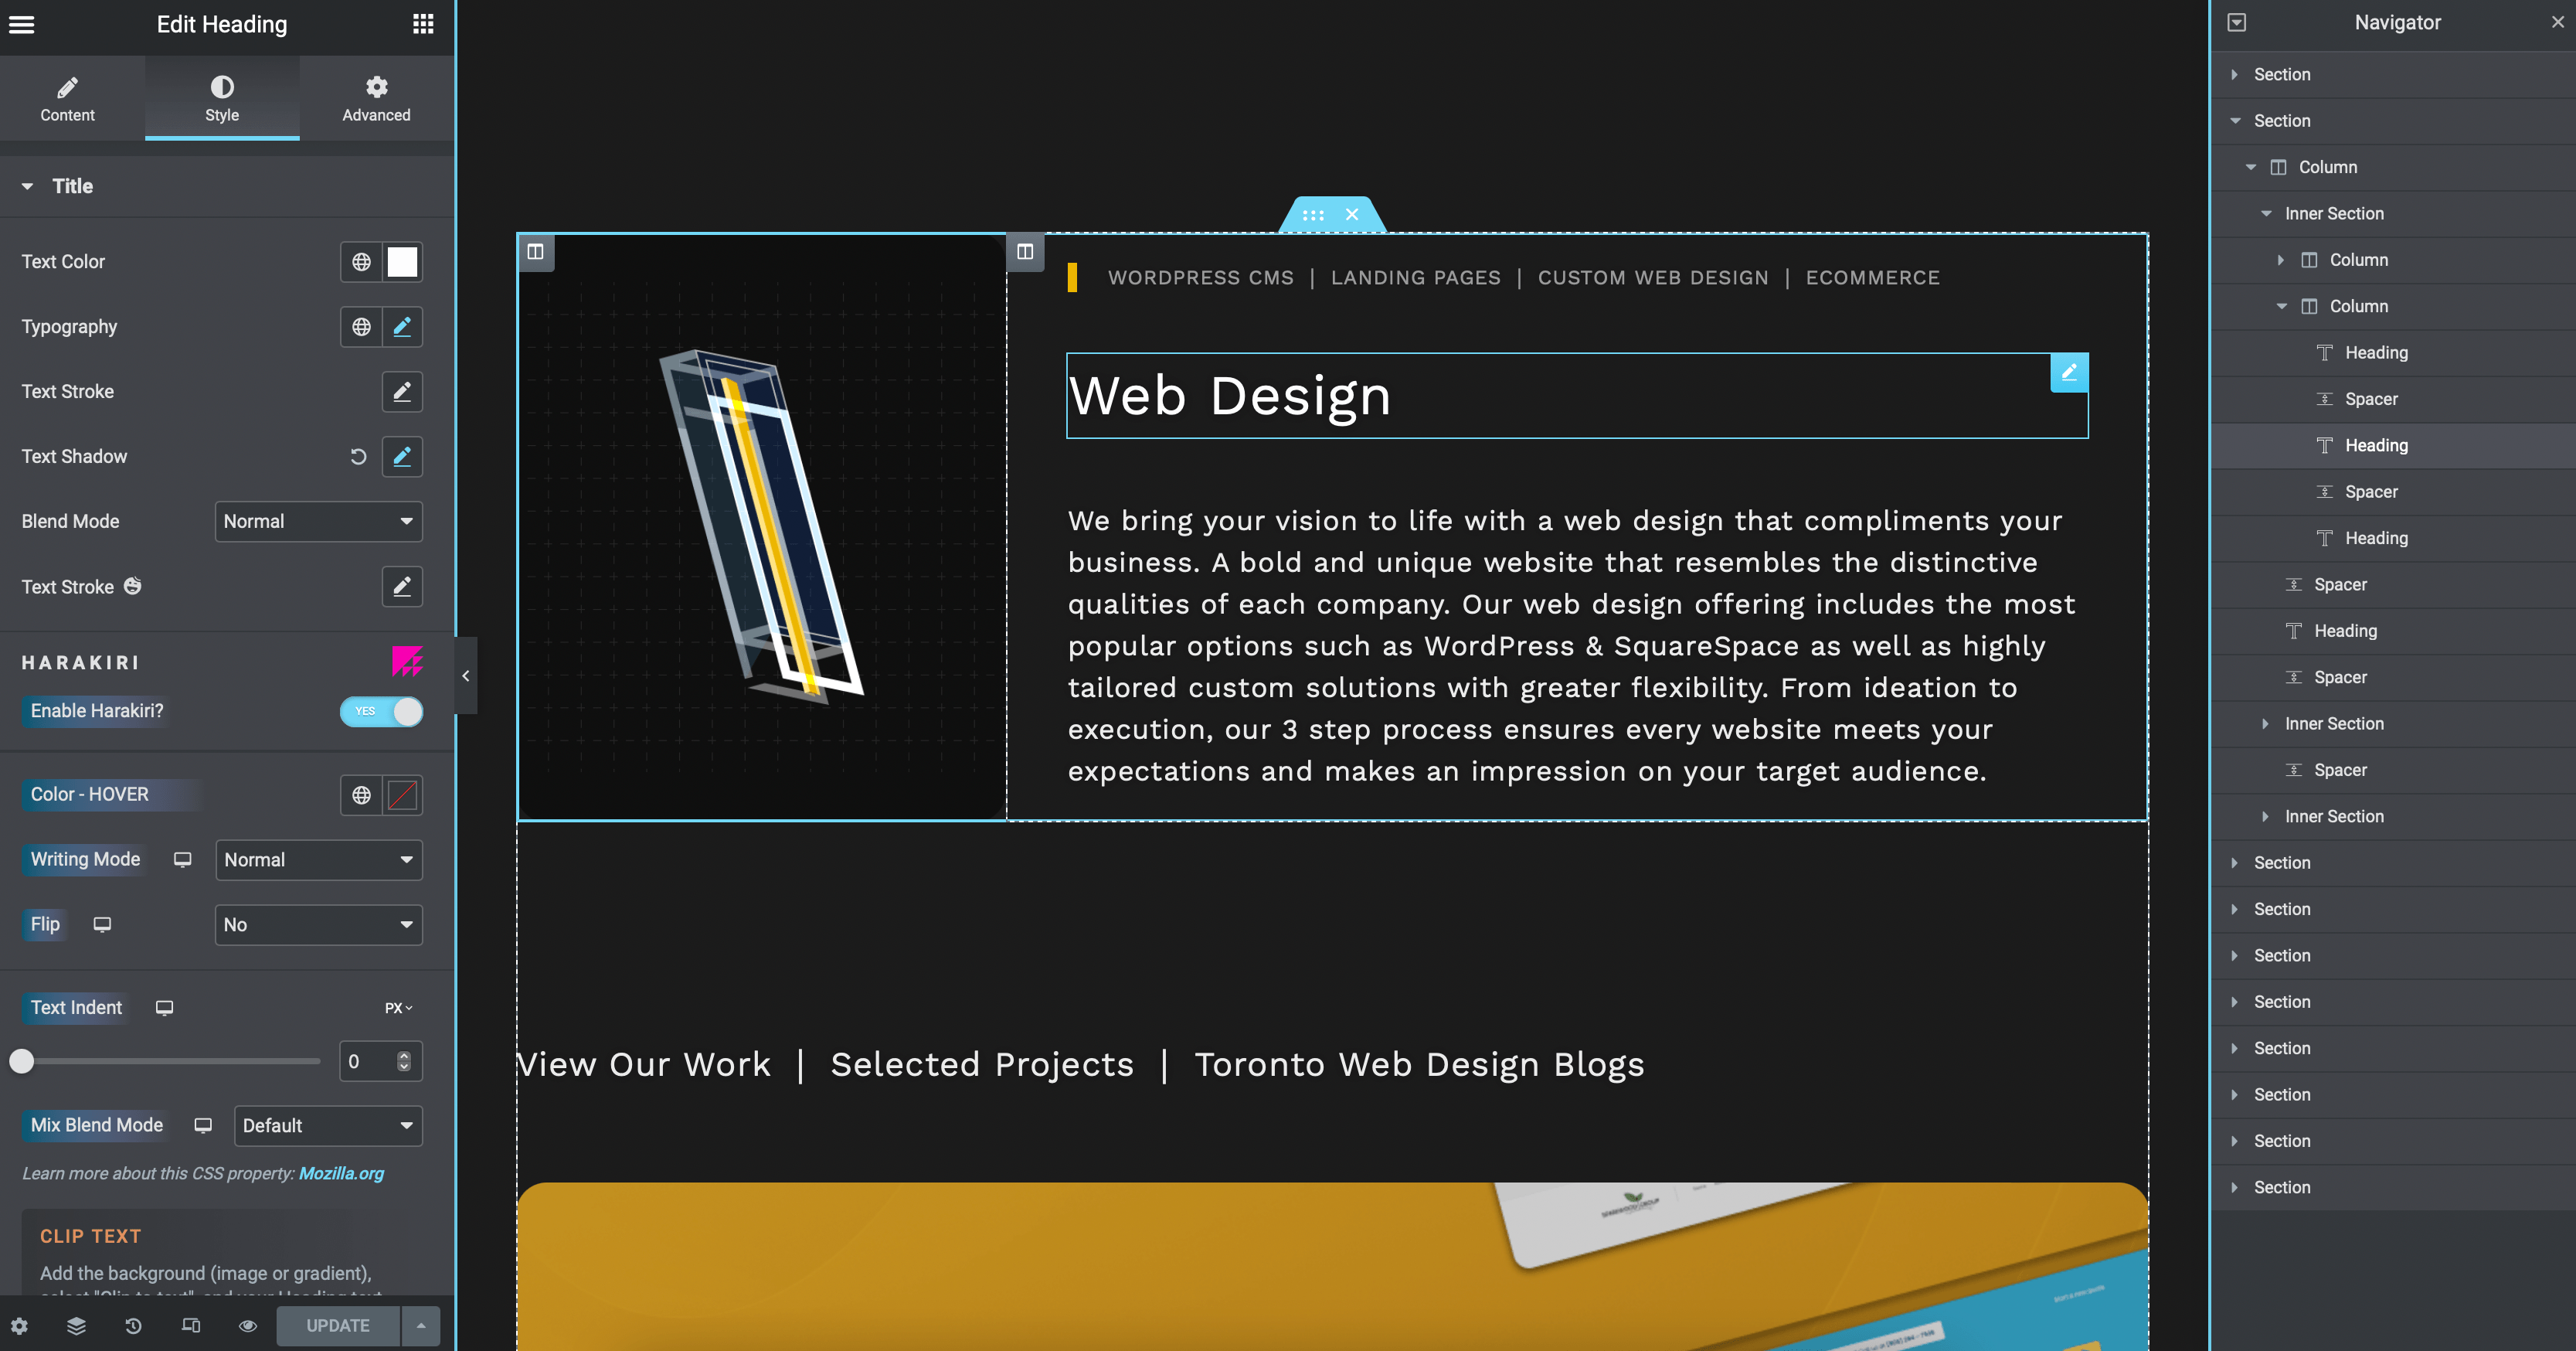Open the Flip dropdown
The image size is (2576, 1351).
click(319, 925)
